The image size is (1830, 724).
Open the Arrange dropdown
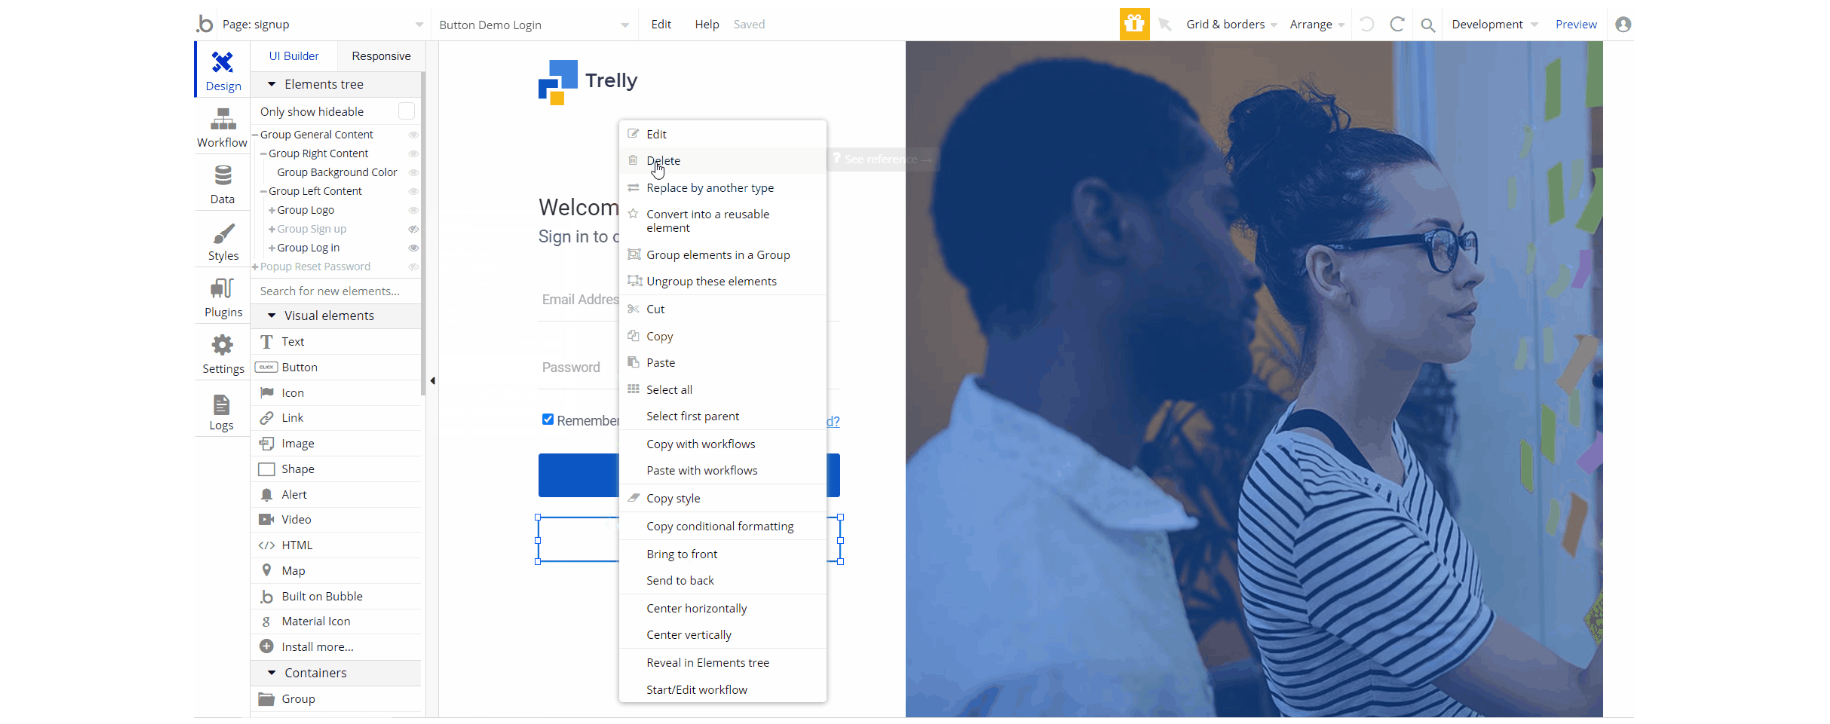[x=1317, y=24]
